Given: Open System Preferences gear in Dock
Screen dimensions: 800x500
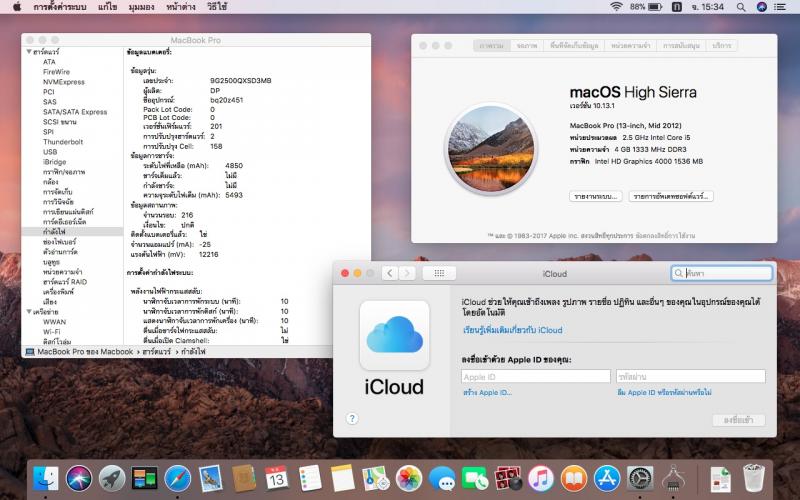Looking at the screenshot, I should (640, 479).
